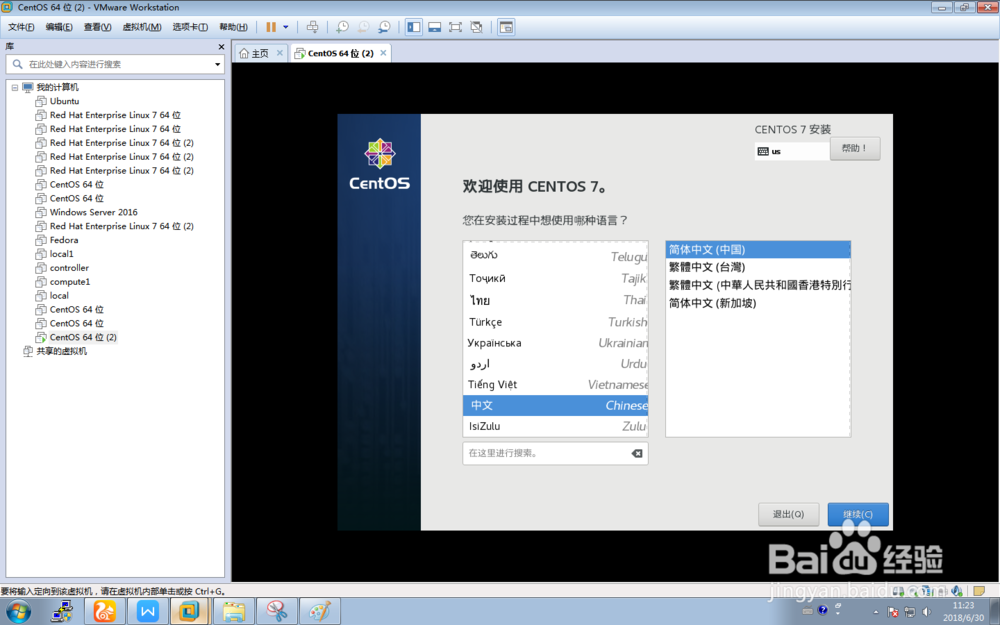Select 繁體中文 (台灣) locale
The height and width of the screenshot is (625, 1000).
click(758, 267)
